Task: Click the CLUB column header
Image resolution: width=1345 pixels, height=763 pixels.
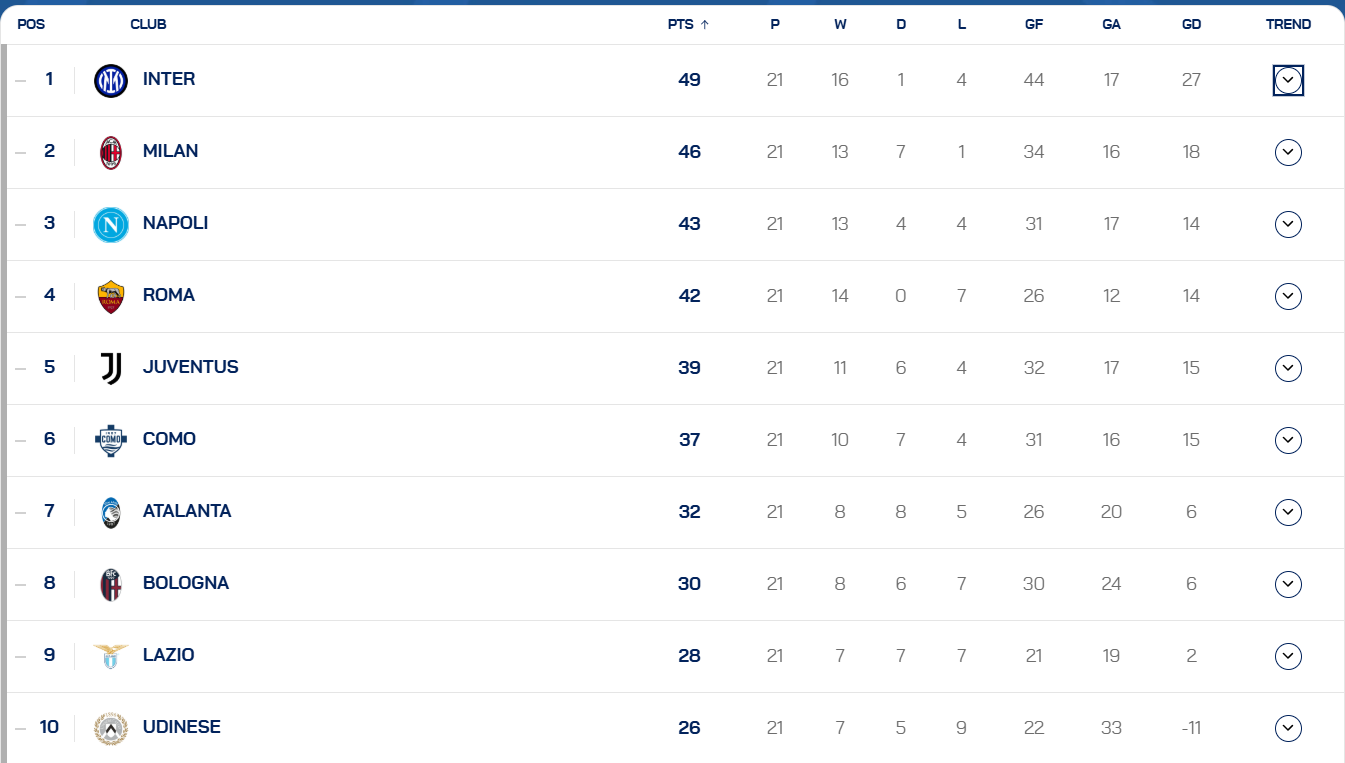Action: click(x=148, y=25)
